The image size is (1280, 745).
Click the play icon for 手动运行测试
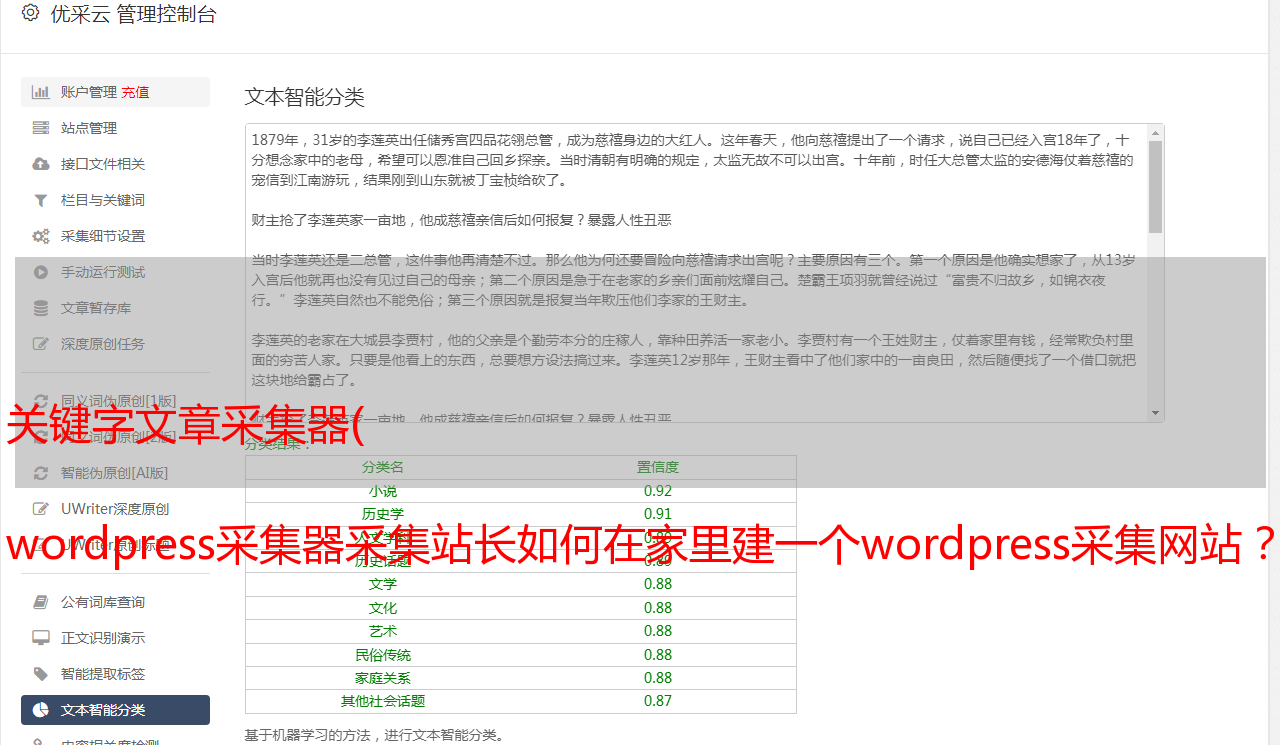41,272
